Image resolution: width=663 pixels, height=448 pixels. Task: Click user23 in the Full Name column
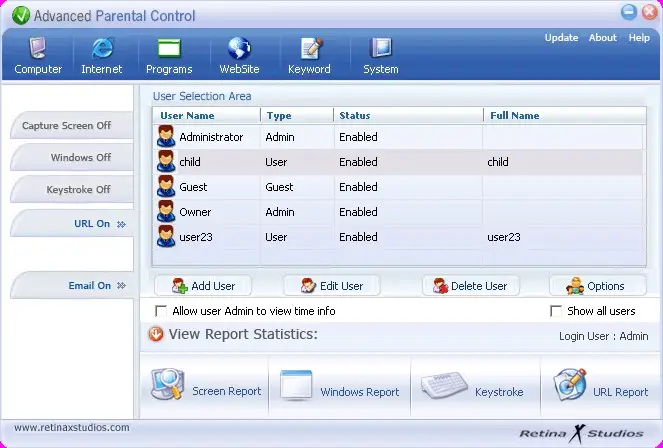coord(504,237)
